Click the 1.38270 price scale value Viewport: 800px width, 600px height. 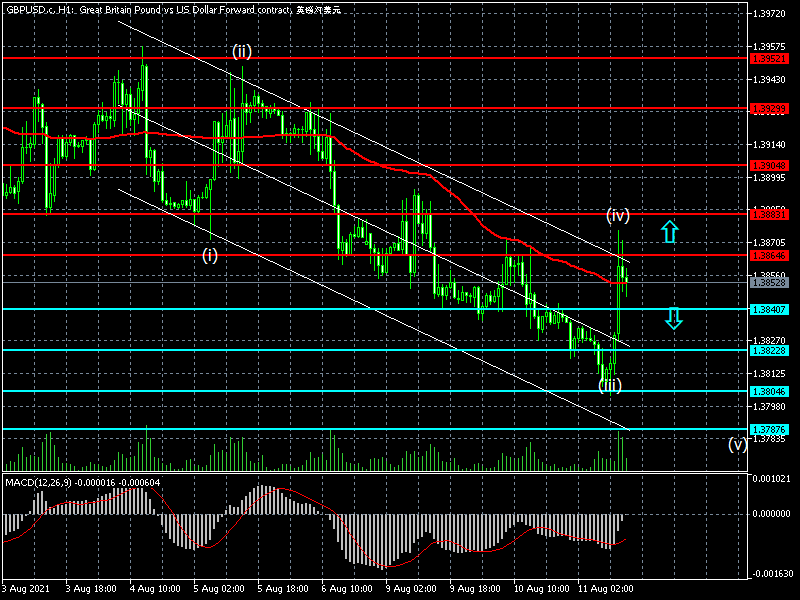[x=769, y=340]
